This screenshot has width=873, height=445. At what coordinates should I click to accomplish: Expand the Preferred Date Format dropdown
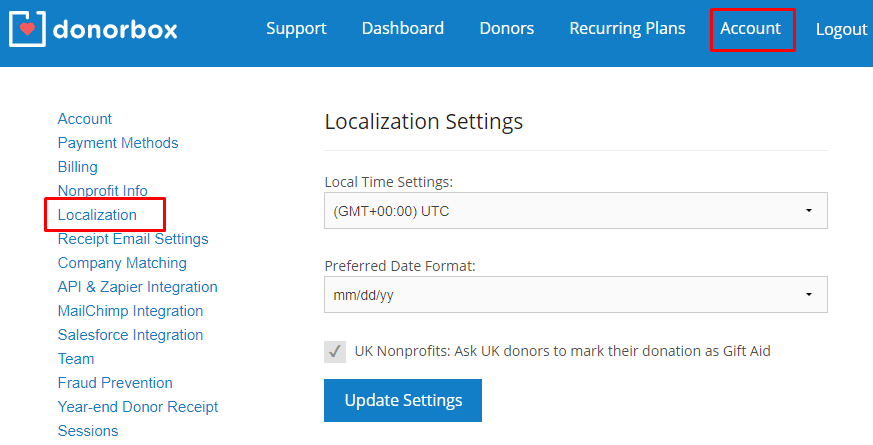coord(576,295)
